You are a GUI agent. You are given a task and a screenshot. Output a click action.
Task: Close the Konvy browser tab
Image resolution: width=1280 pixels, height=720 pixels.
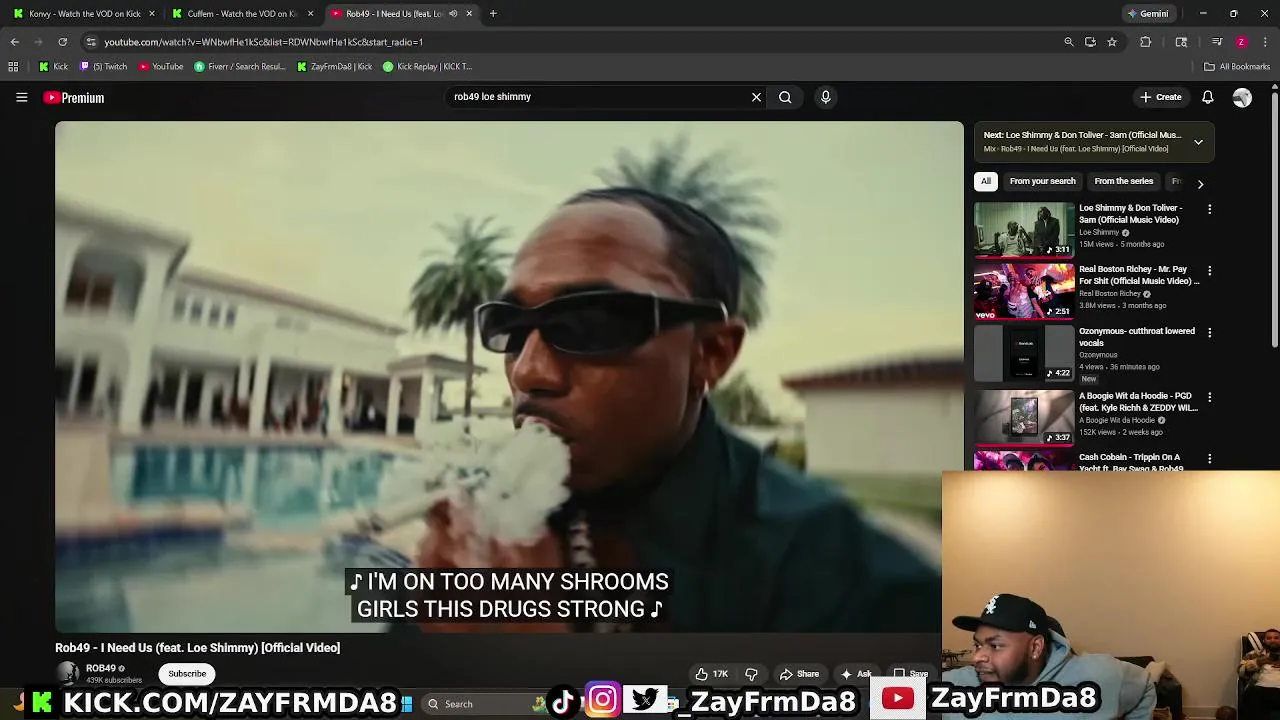152,13
